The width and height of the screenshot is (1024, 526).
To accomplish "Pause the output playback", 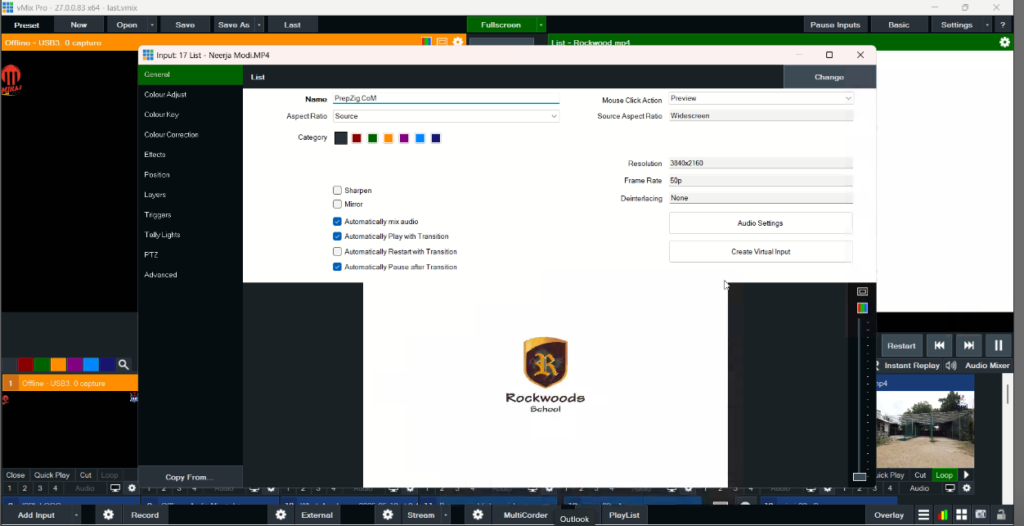I will (x=999, y=346).
